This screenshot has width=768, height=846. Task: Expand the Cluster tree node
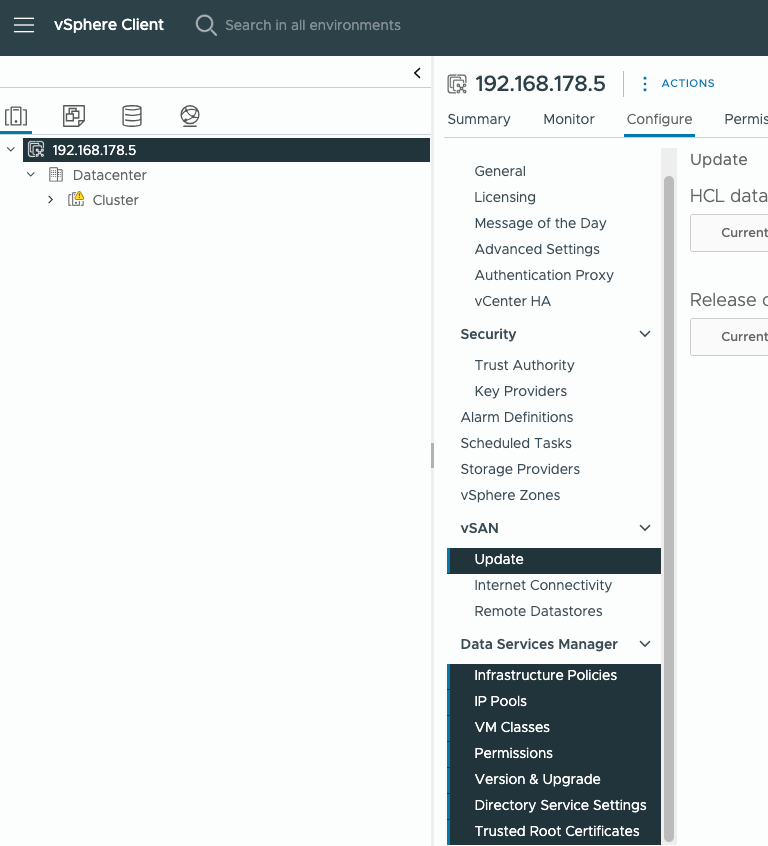[50, 200]
